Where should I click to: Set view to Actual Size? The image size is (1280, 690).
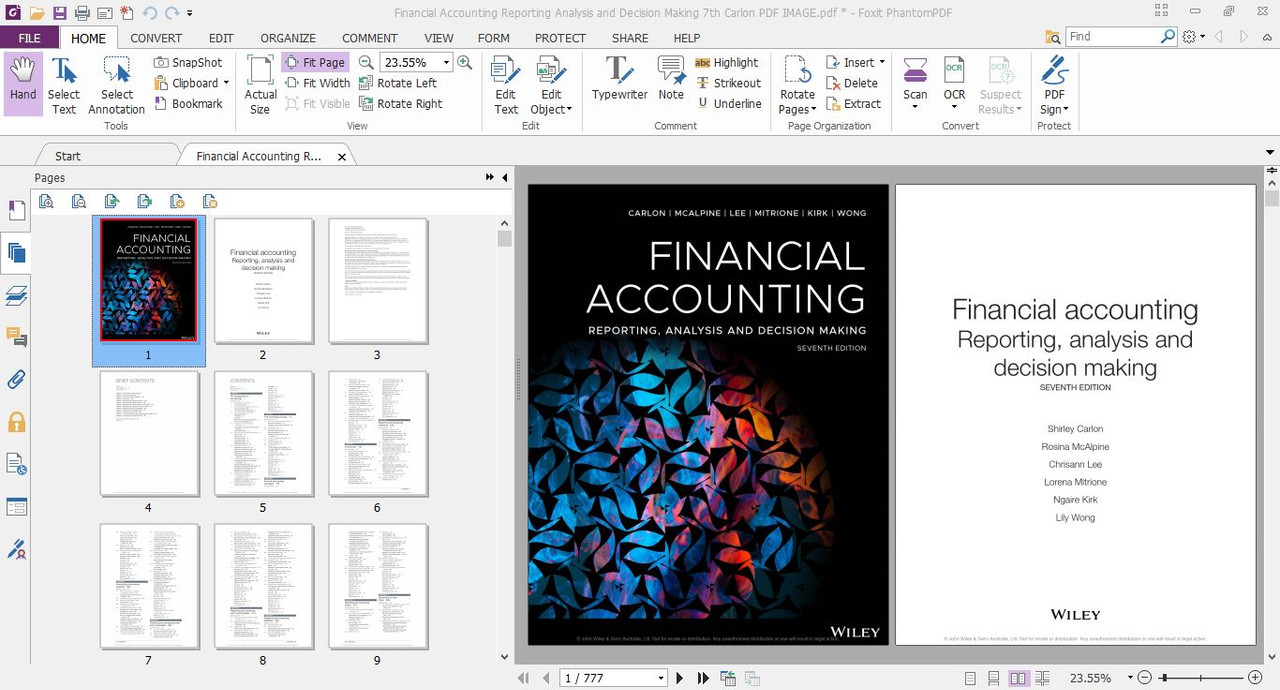pos(260,84)
